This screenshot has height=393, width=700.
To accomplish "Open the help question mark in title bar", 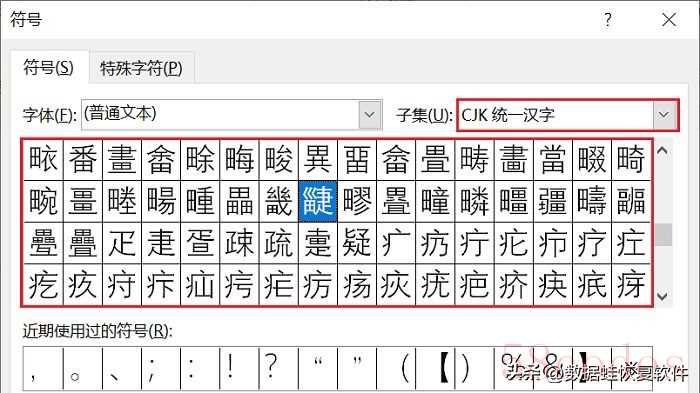I will [x=608, y=20].
